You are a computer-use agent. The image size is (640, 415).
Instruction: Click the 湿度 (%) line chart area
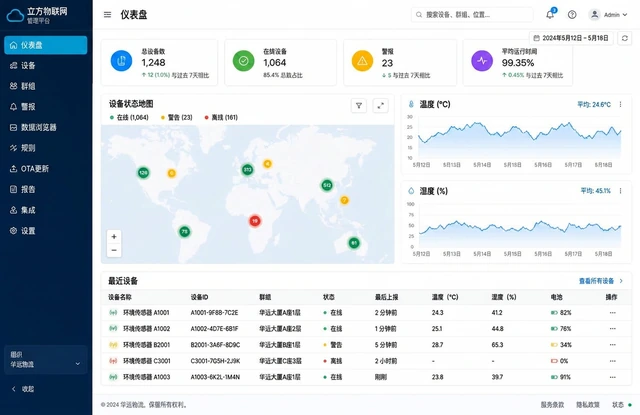[519, 225]
